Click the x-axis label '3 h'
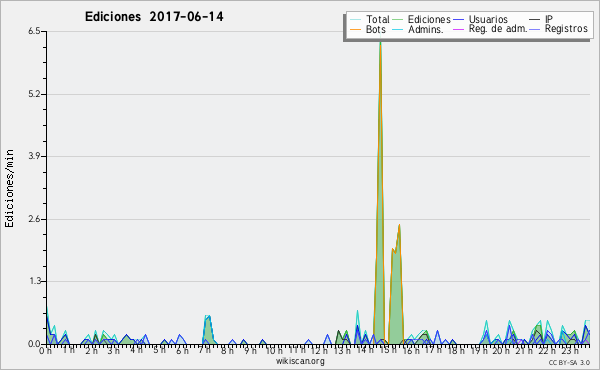The image size is (600, 370). (113, 350)
